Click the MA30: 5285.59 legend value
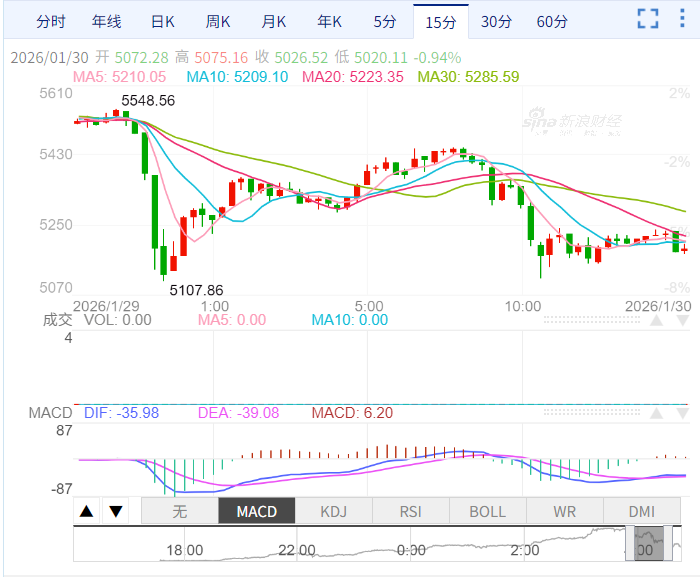Viewport: 700px width, 577px height. click(468, 77)
